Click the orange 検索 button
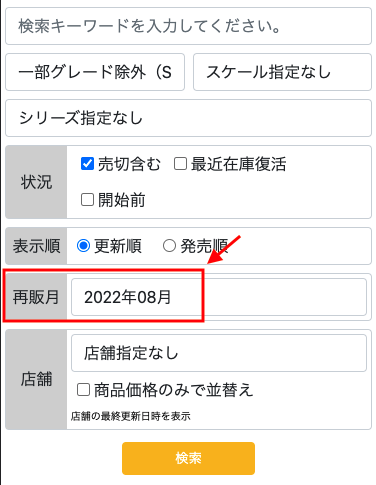The width and height of the screenshot is (376, 485). [188, 458]
